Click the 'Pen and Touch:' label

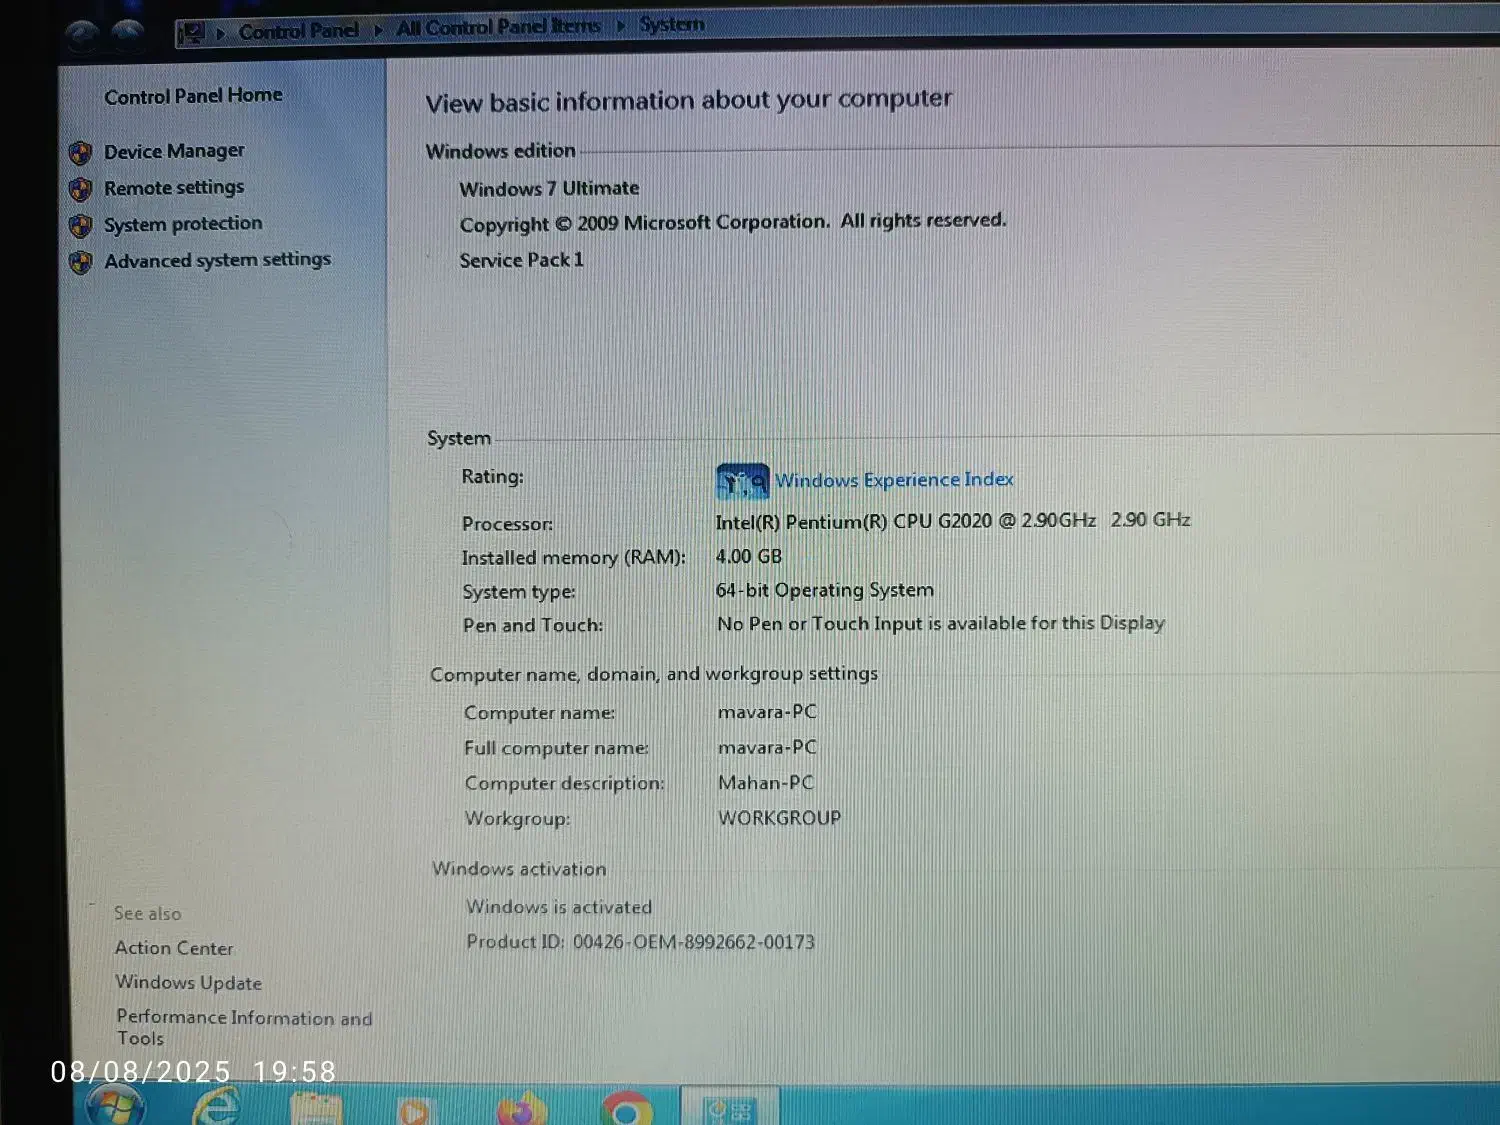[533, 626]
